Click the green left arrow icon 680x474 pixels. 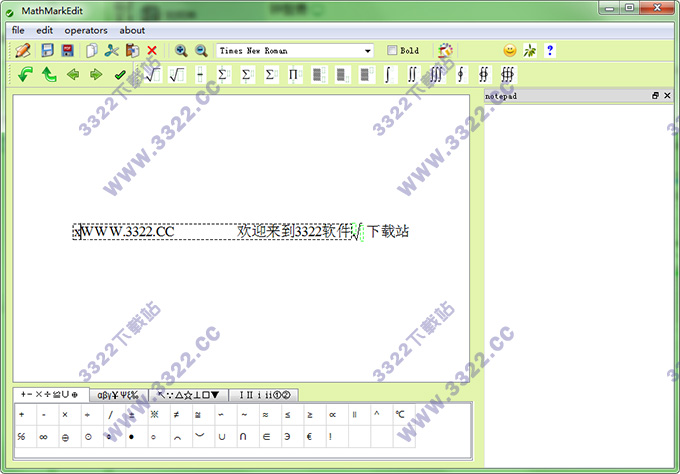tap(73, 75)
